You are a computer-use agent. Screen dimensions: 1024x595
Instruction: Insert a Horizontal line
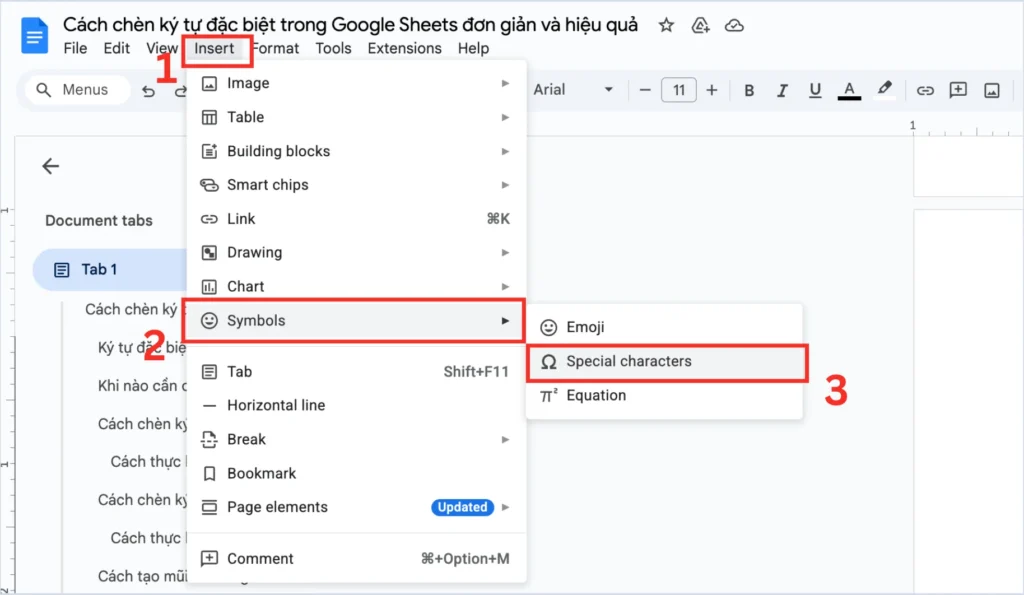(356, 405)
